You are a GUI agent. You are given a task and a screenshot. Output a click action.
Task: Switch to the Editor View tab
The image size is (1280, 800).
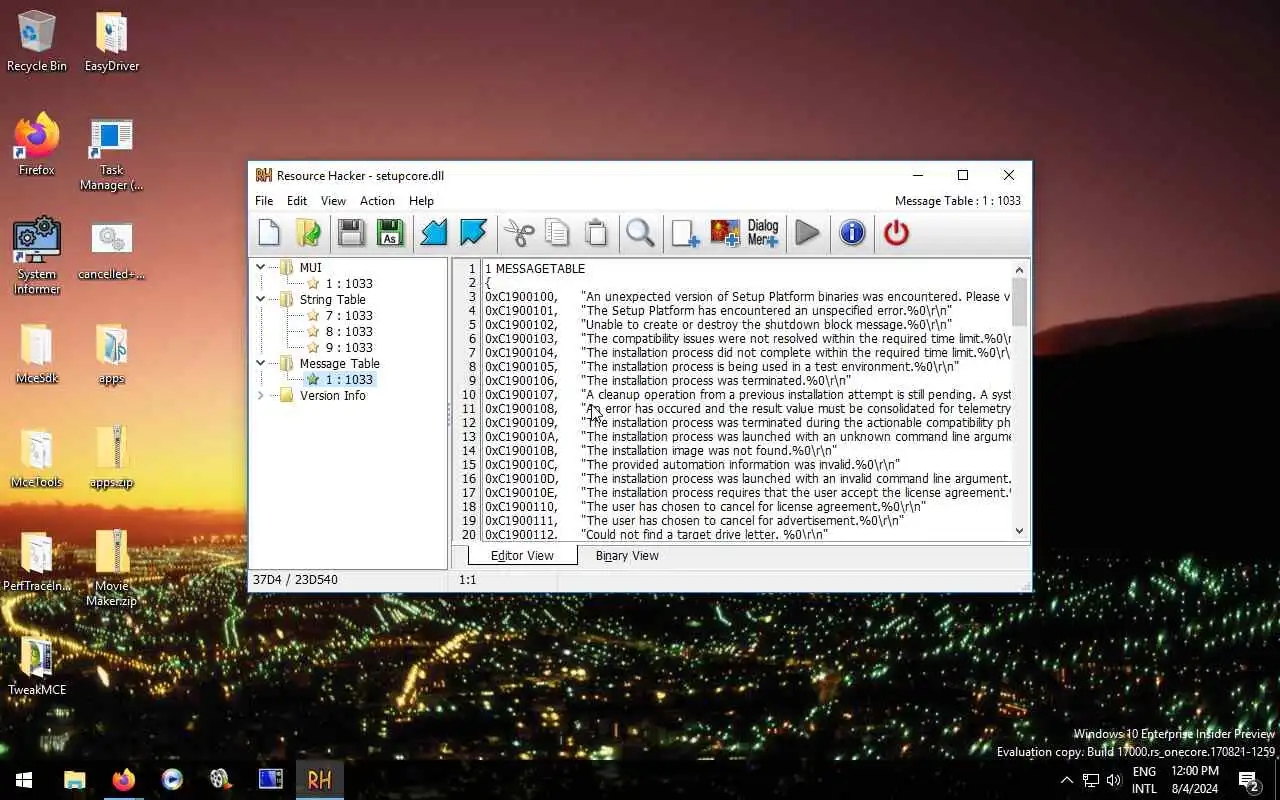(522, 555)
